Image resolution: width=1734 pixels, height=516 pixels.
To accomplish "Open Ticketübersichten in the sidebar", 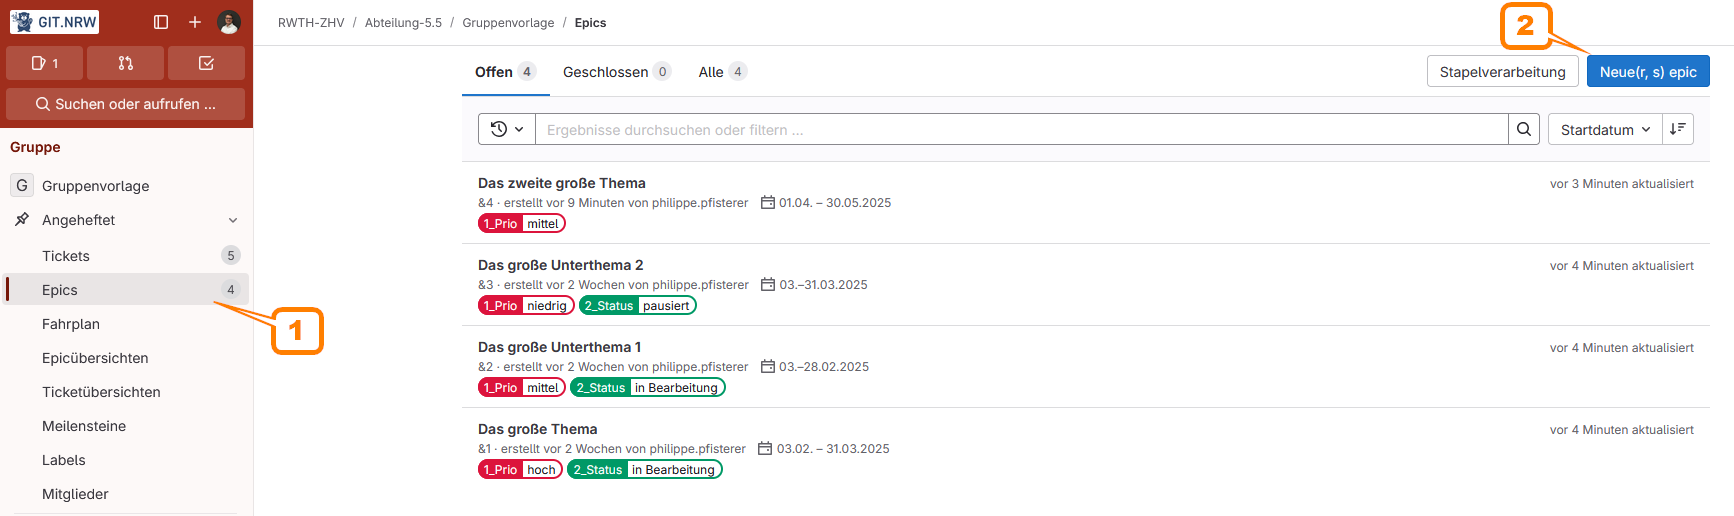I will coord(126,392).
